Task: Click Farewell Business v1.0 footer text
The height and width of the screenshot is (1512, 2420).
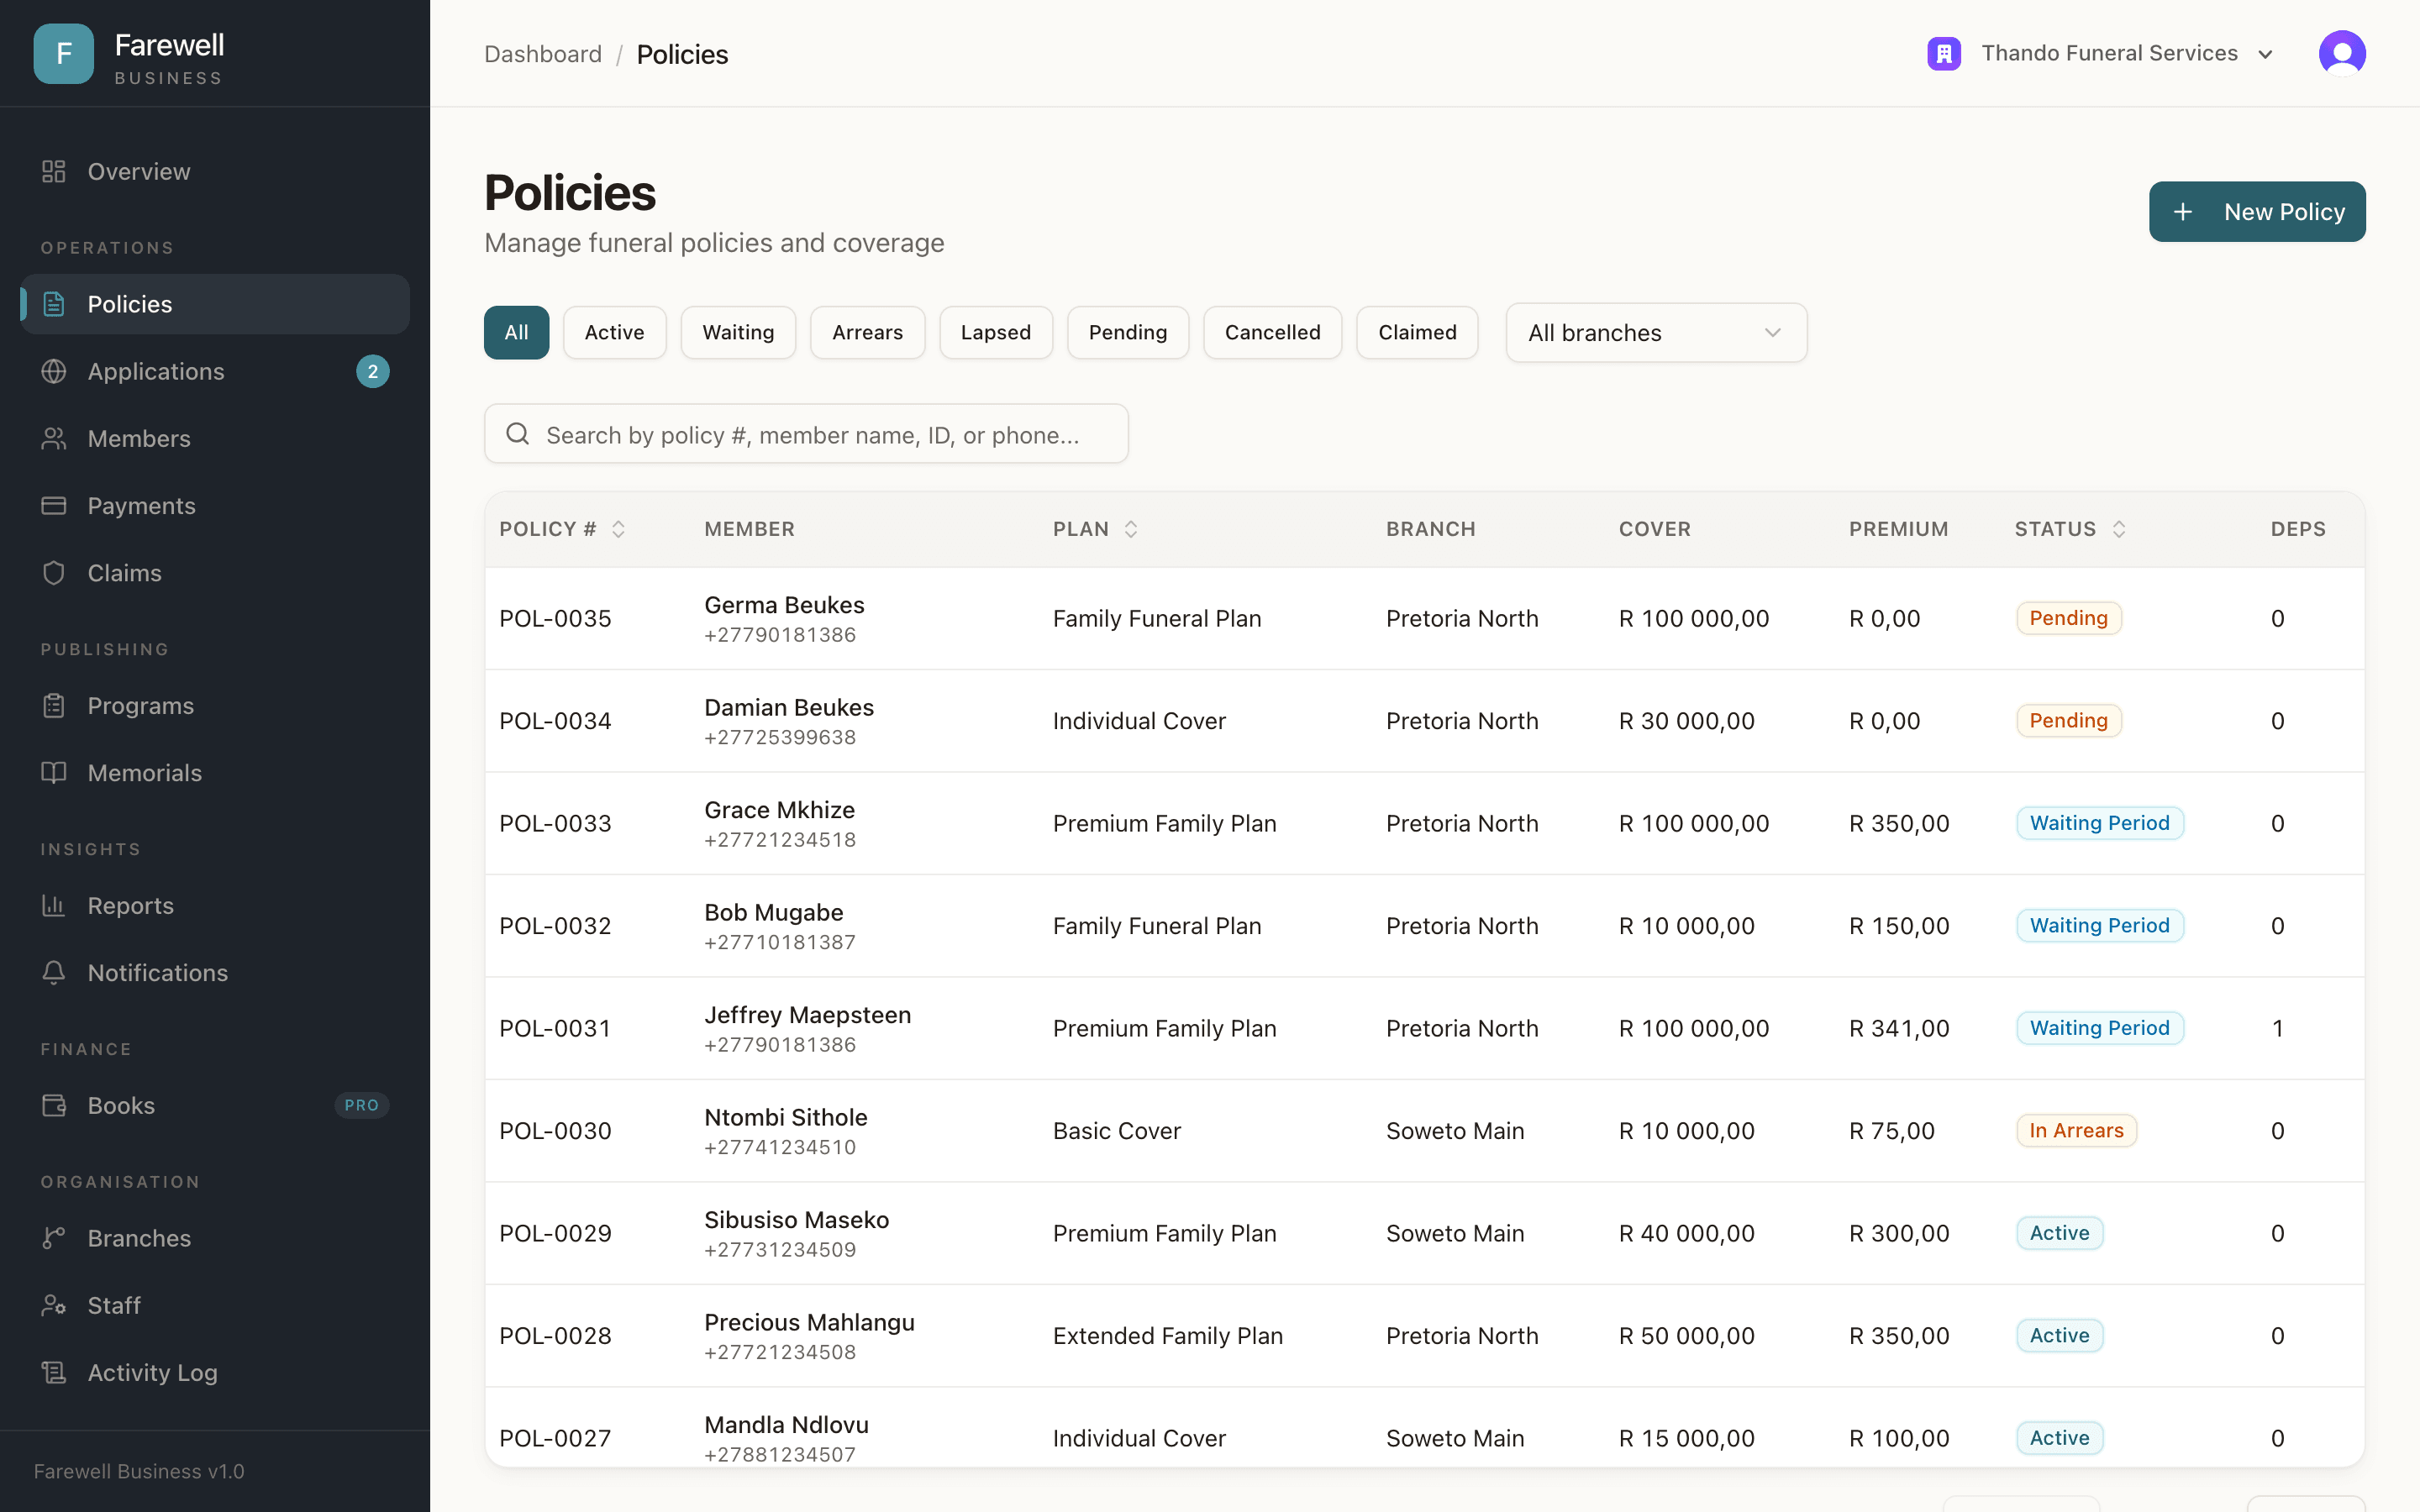Action: click(x=139, y=1471)
